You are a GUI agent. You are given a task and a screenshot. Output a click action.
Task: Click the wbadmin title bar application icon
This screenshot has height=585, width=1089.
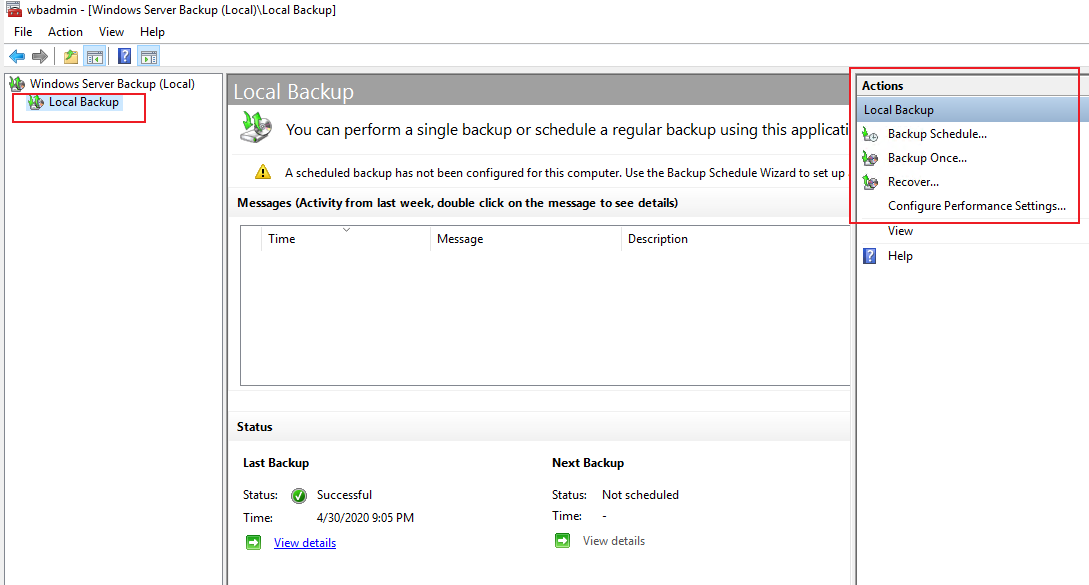[x=13, y=10]
